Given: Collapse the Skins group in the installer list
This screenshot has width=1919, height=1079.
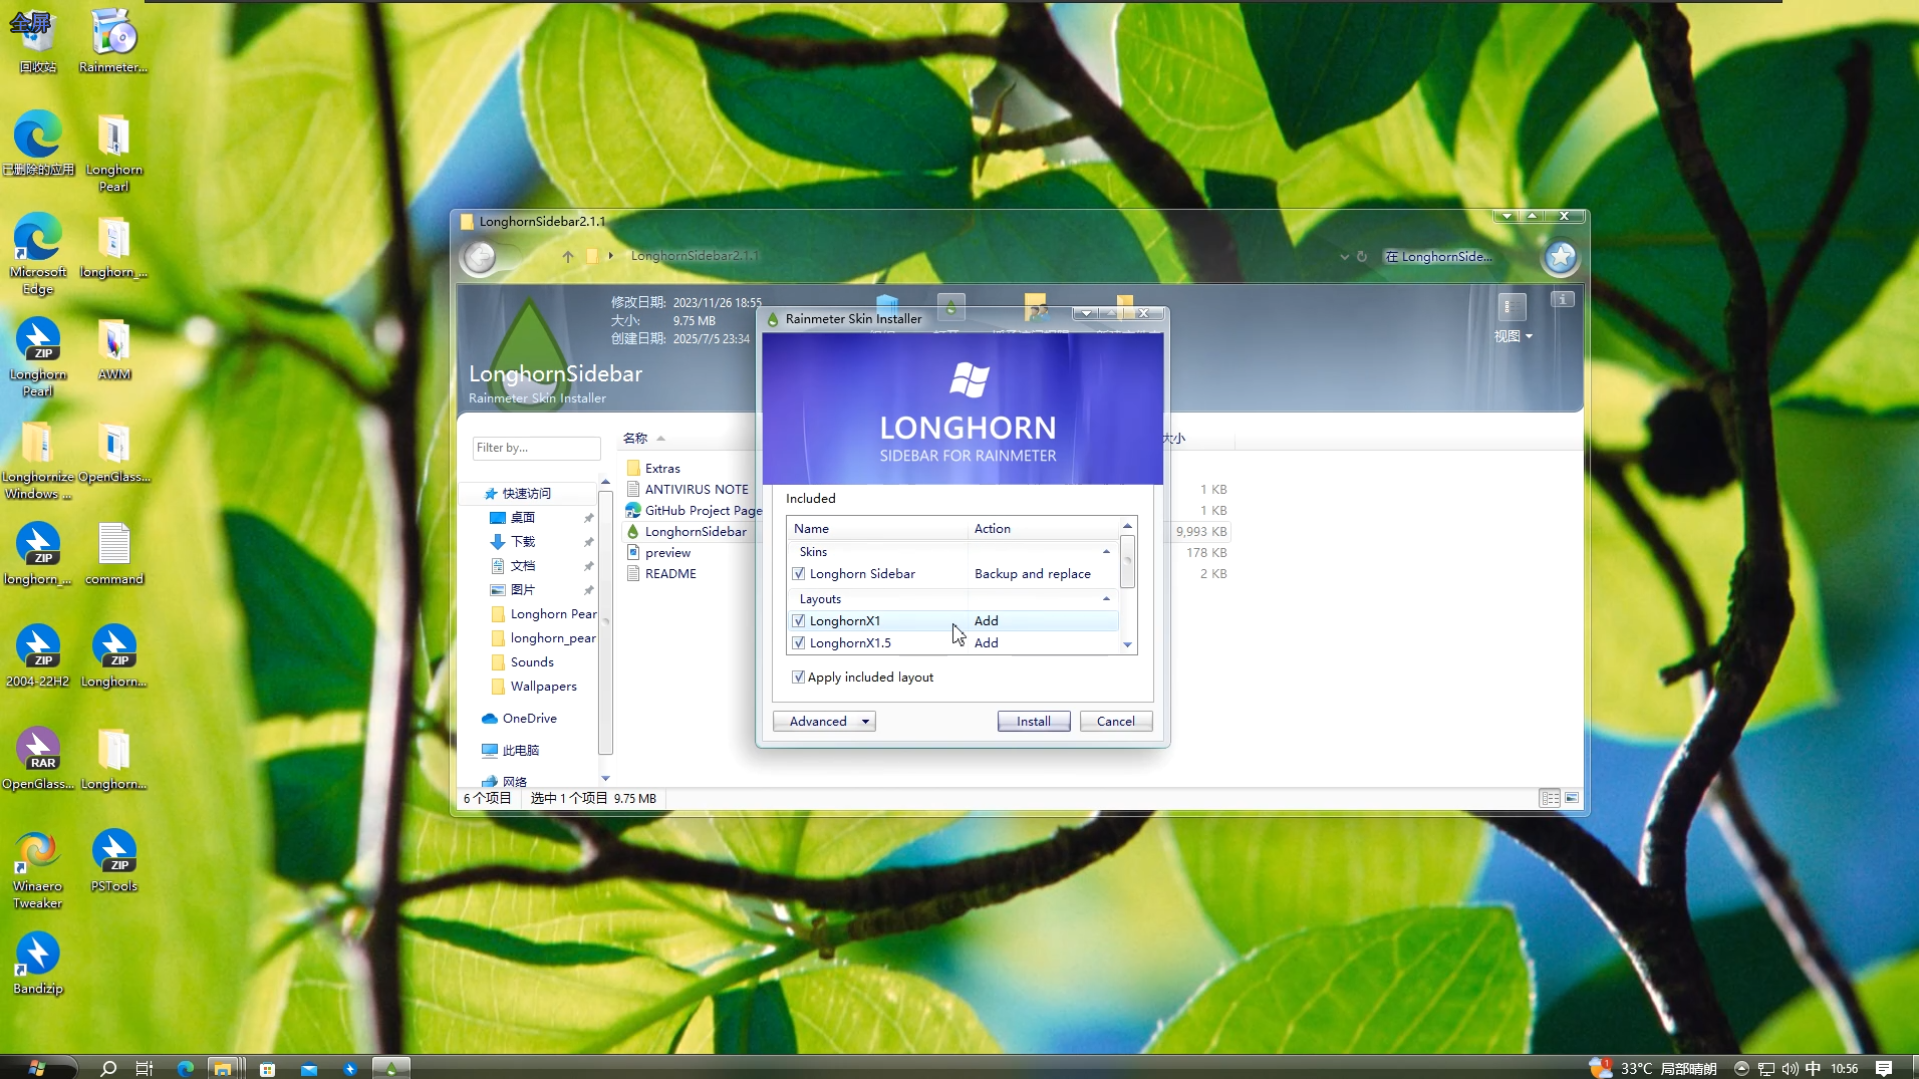Looking at the screenshot, I should click(x=1106, y=552).
